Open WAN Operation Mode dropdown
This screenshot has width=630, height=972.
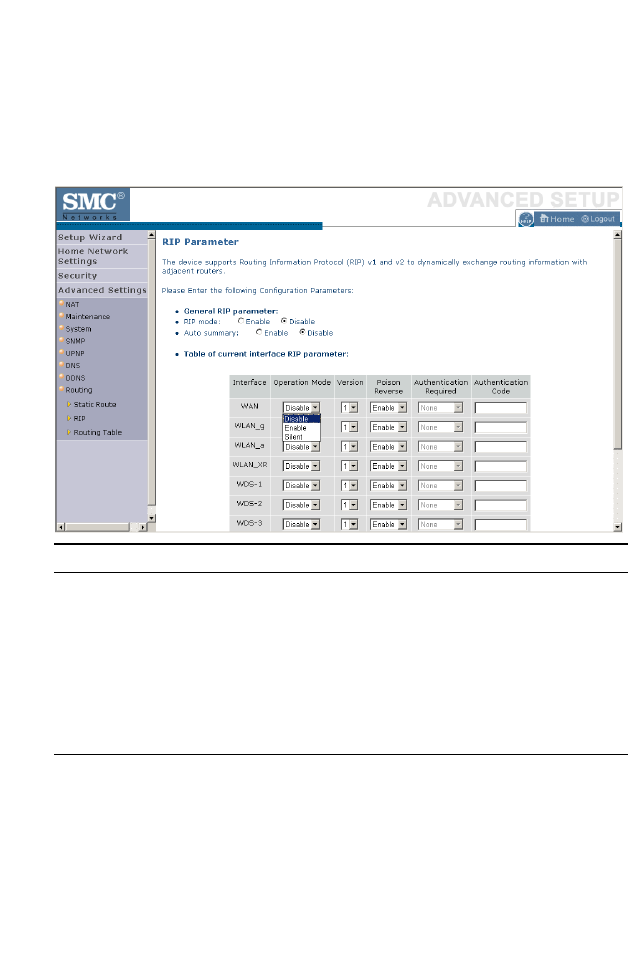(301, 408)
